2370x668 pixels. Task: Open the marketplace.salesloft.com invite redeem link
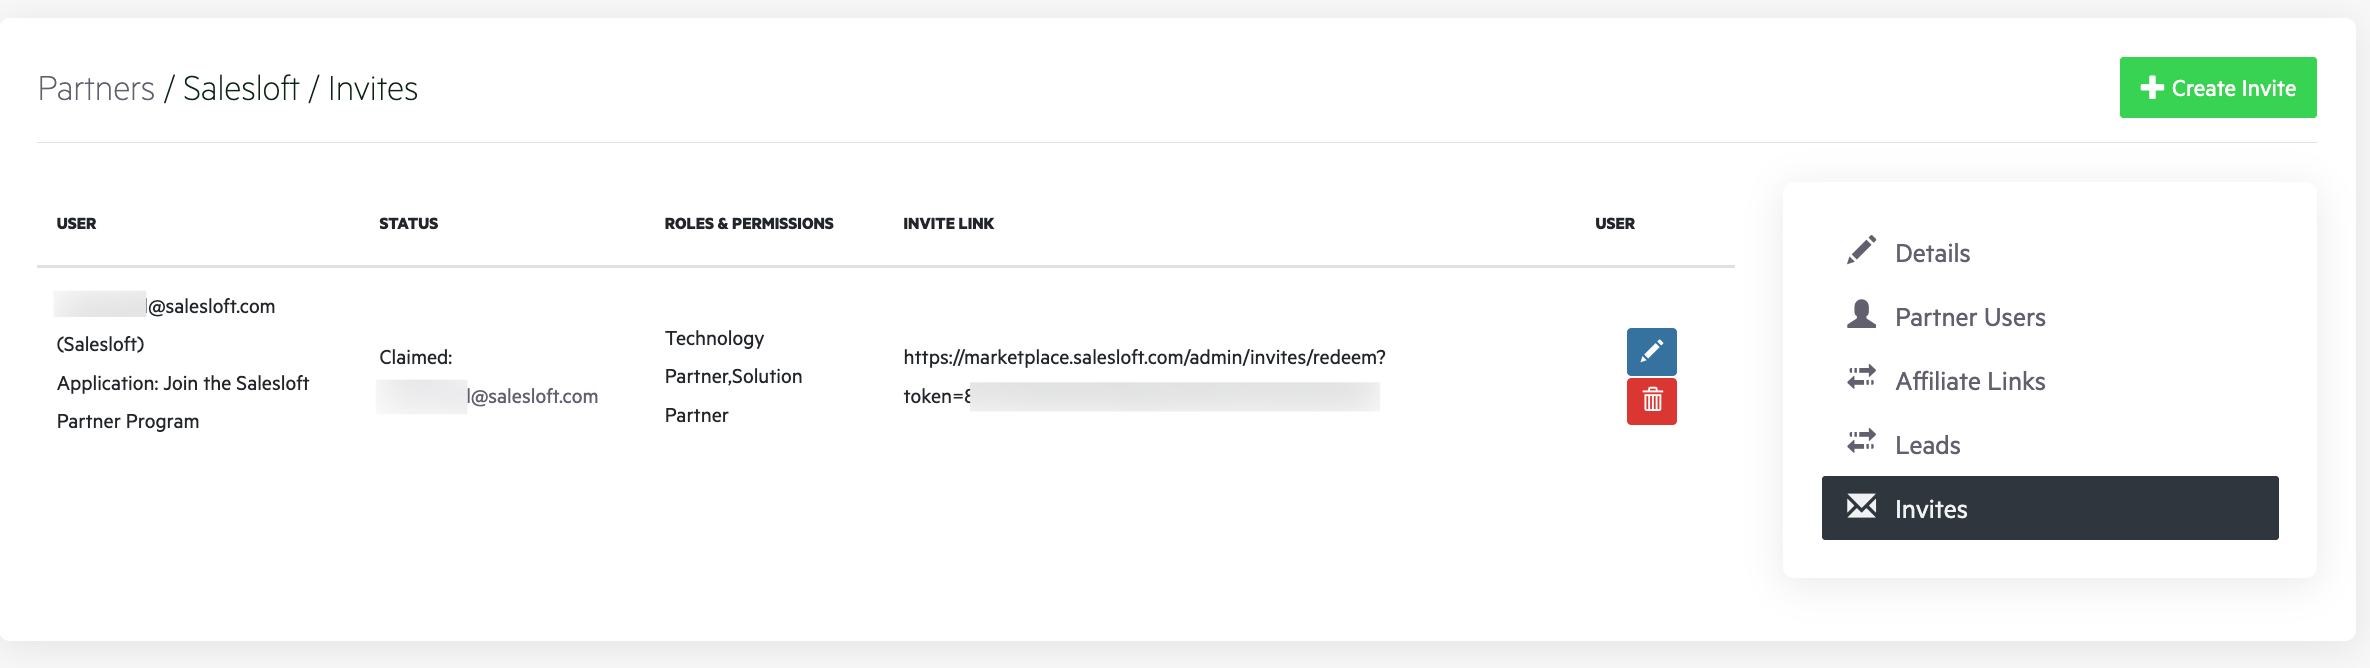click(1143, 355)
